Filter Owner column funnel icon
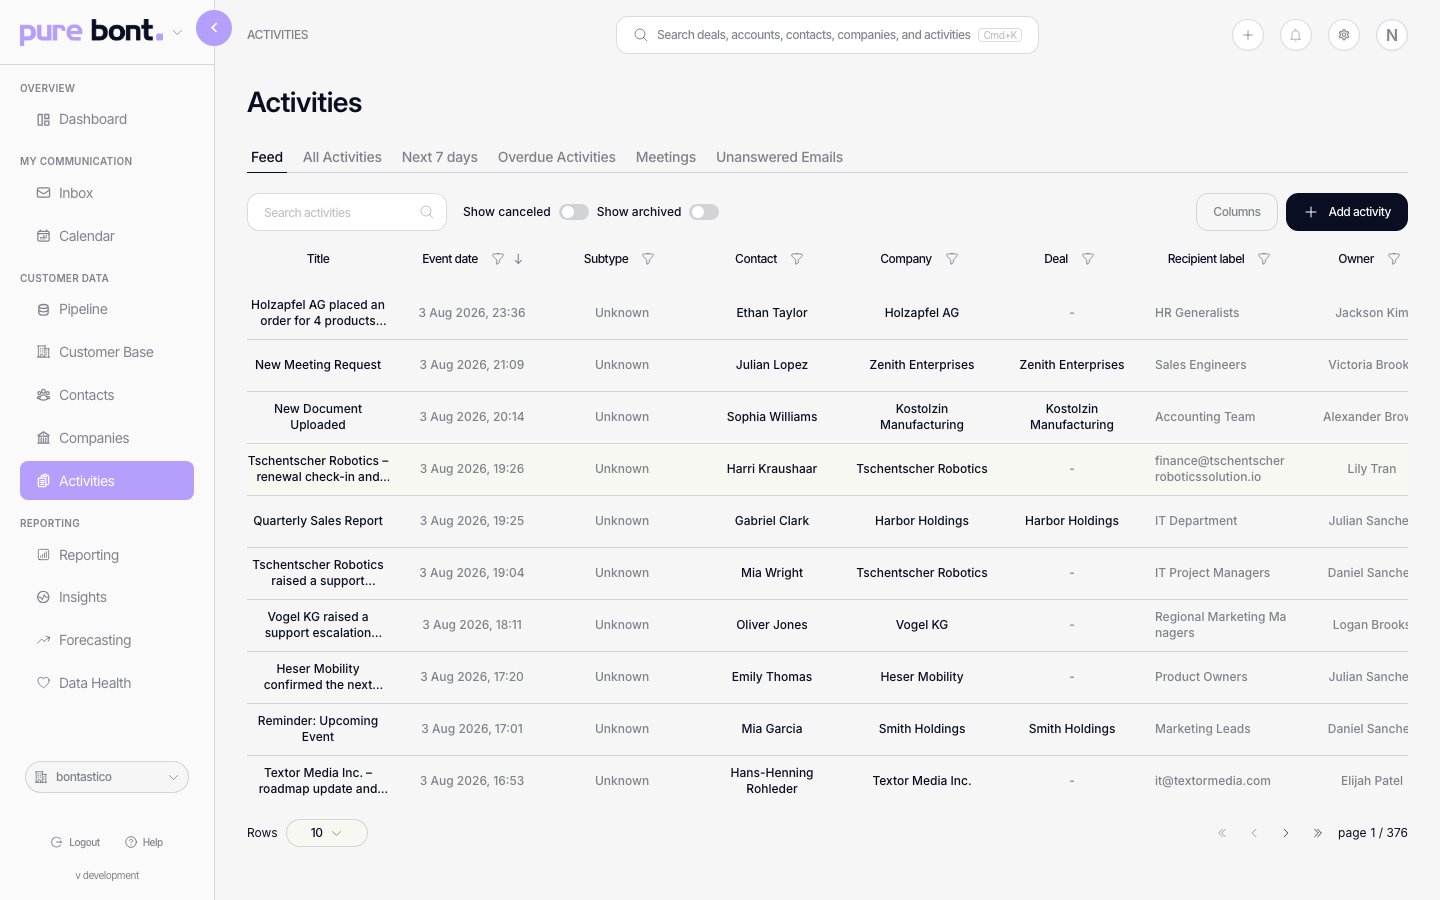This screenshot has height=900, width=1440. point(1394,259)
